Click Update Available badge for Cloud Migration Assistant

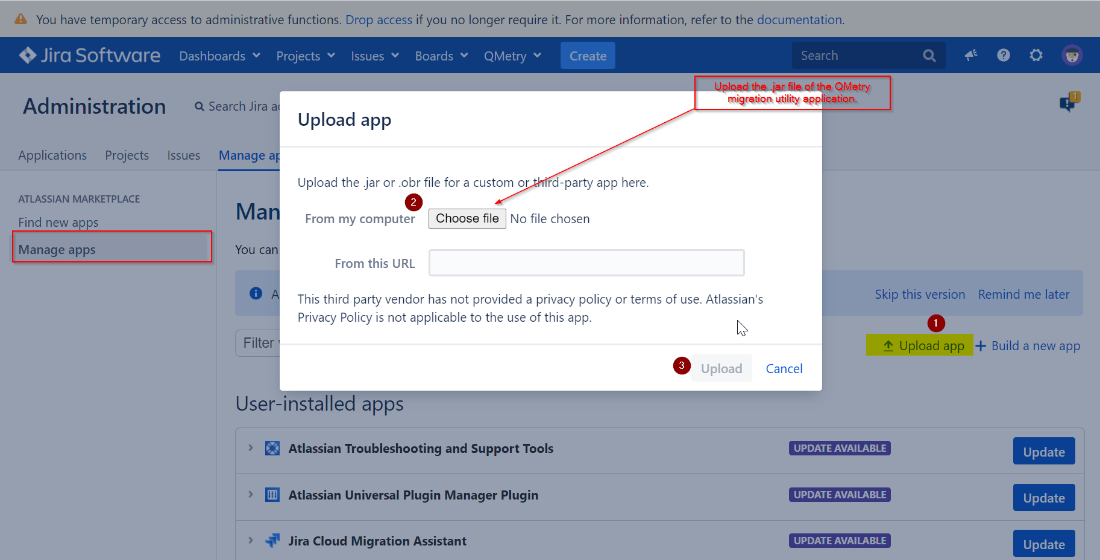point(840,540)
